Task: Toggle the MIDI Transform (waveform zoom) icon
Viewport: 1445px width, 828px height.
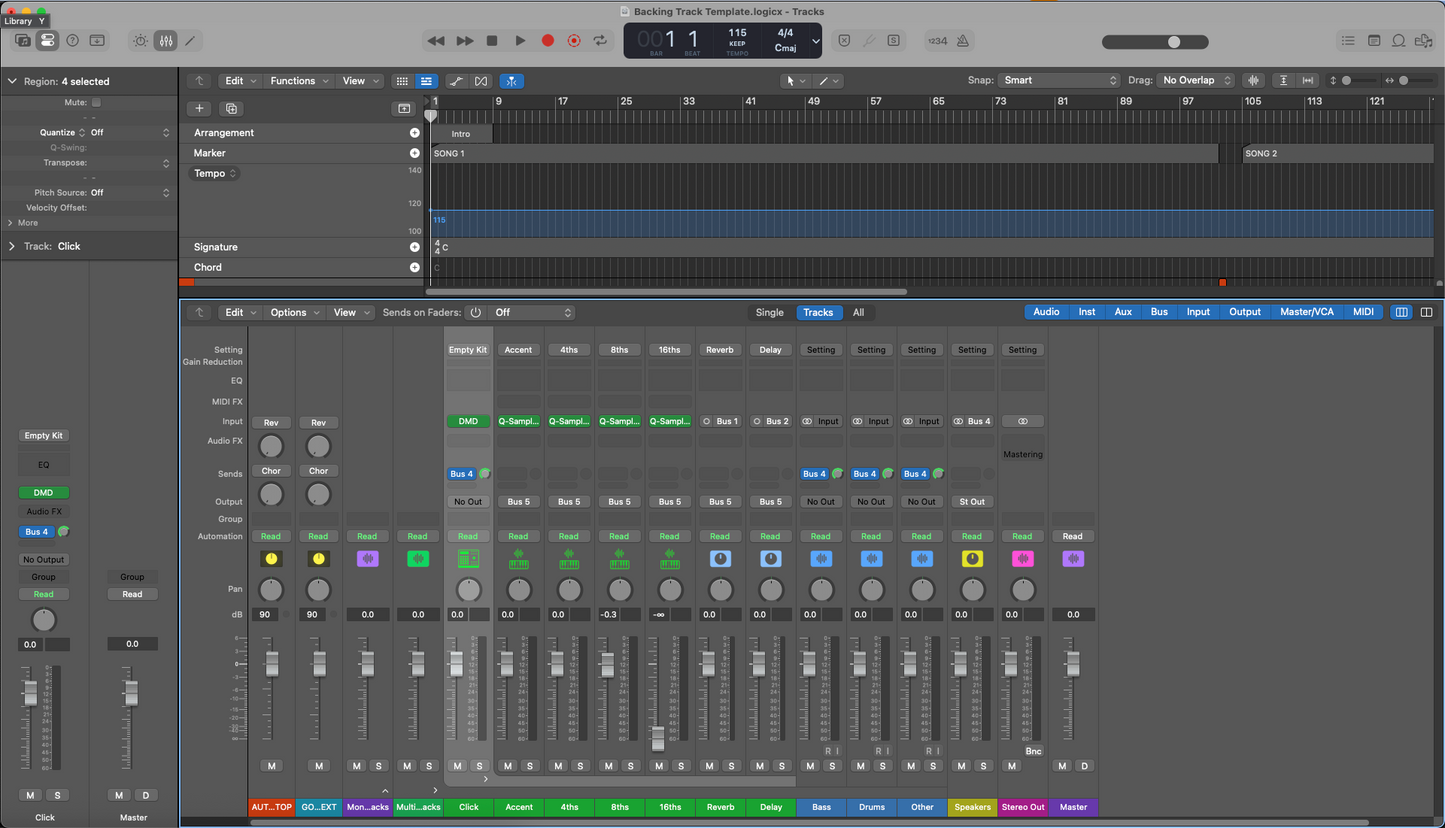Action: 1253,81
